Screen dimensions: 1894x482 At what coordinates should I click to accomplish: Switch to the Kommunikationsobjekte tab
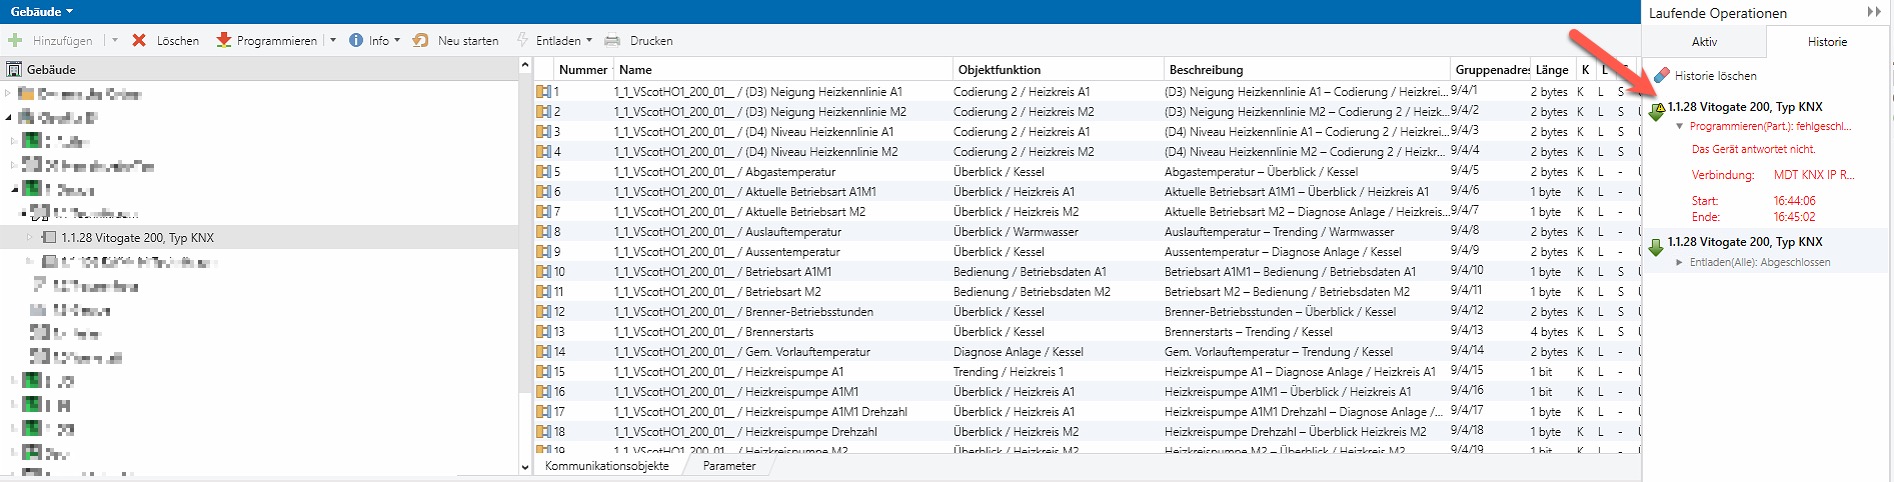click(607, 466)
